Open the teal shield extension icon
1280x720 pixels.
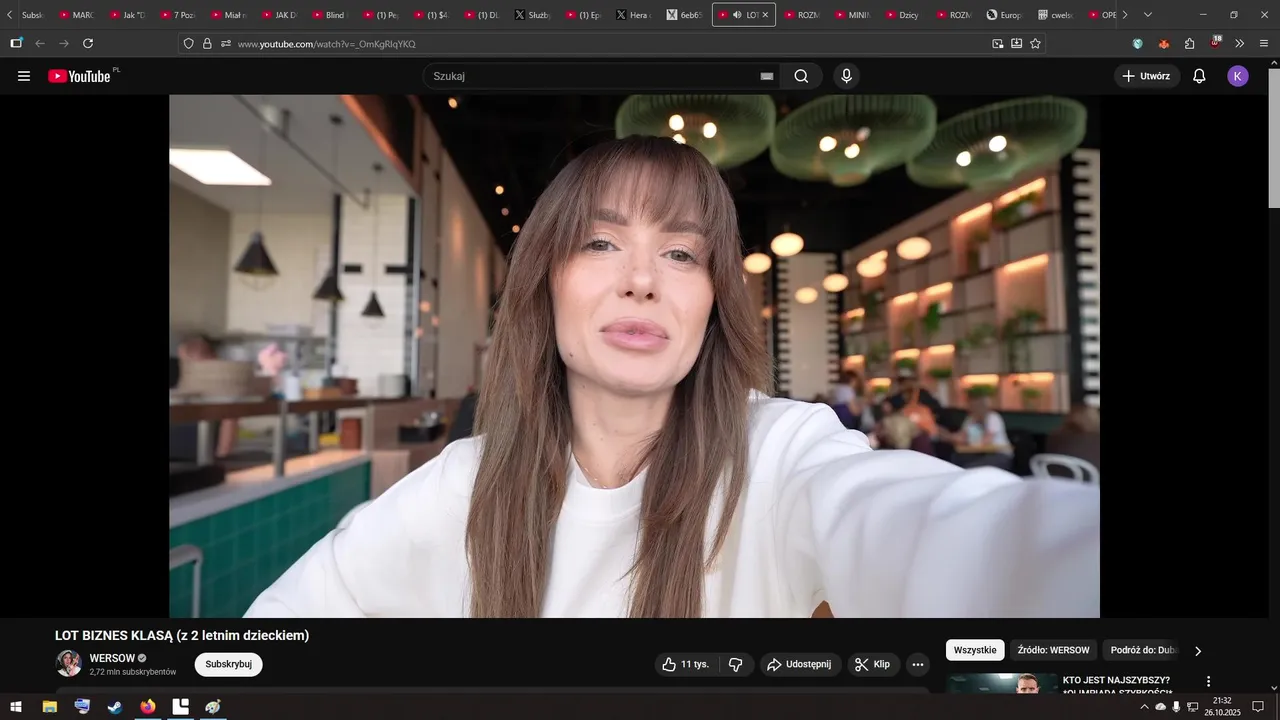coord(1138,44)
